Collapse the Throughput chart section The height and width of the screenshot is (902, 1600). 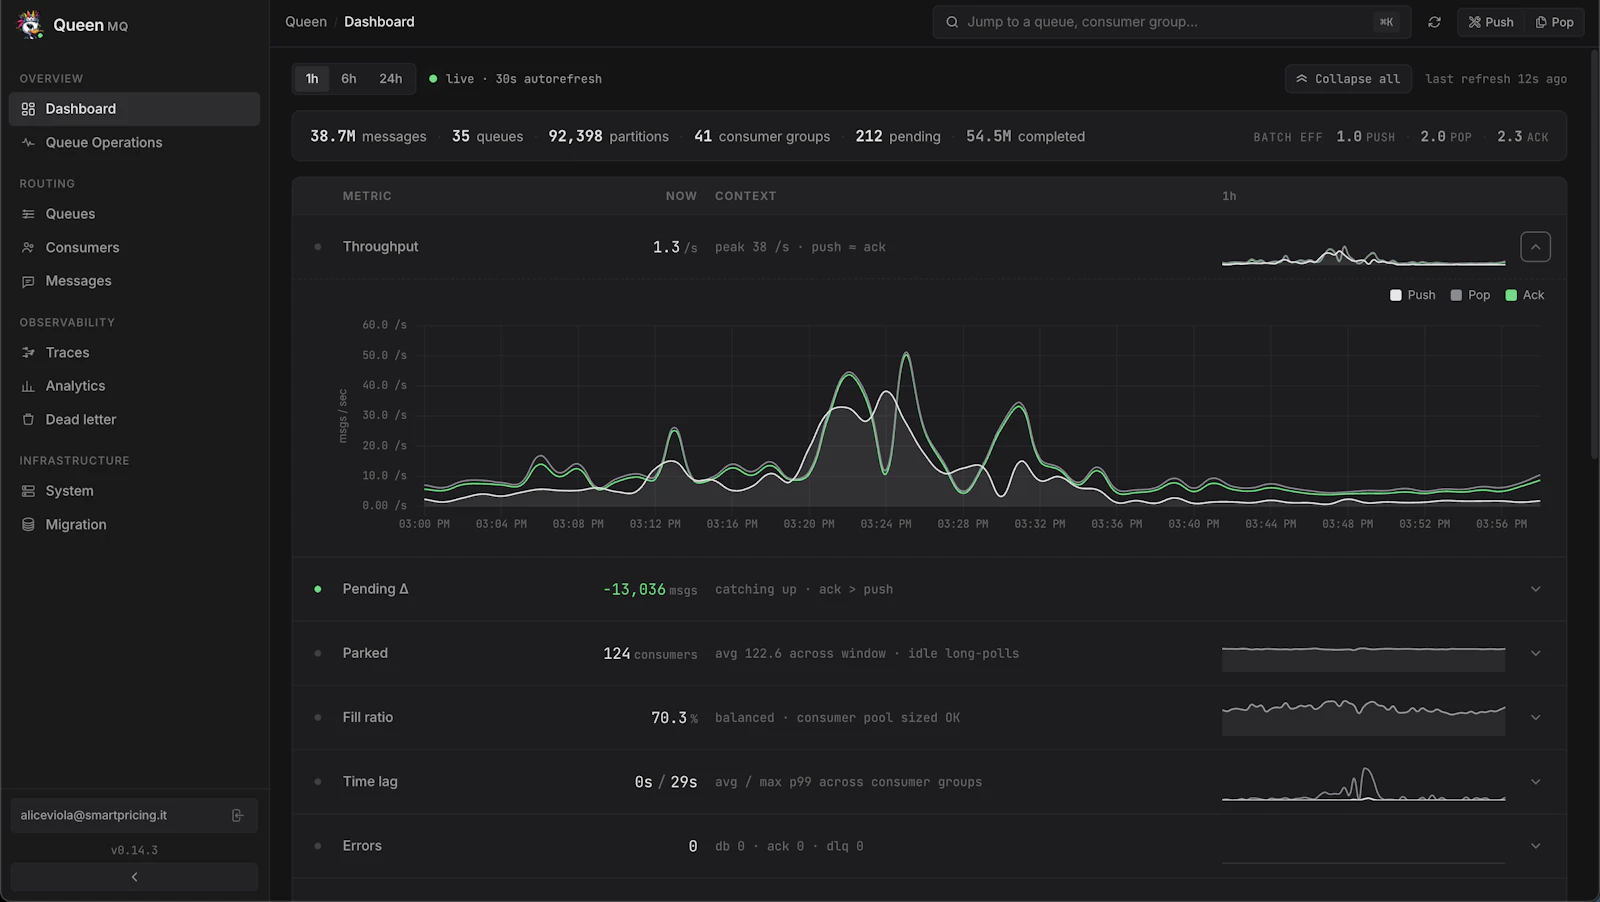[1536, 247]
